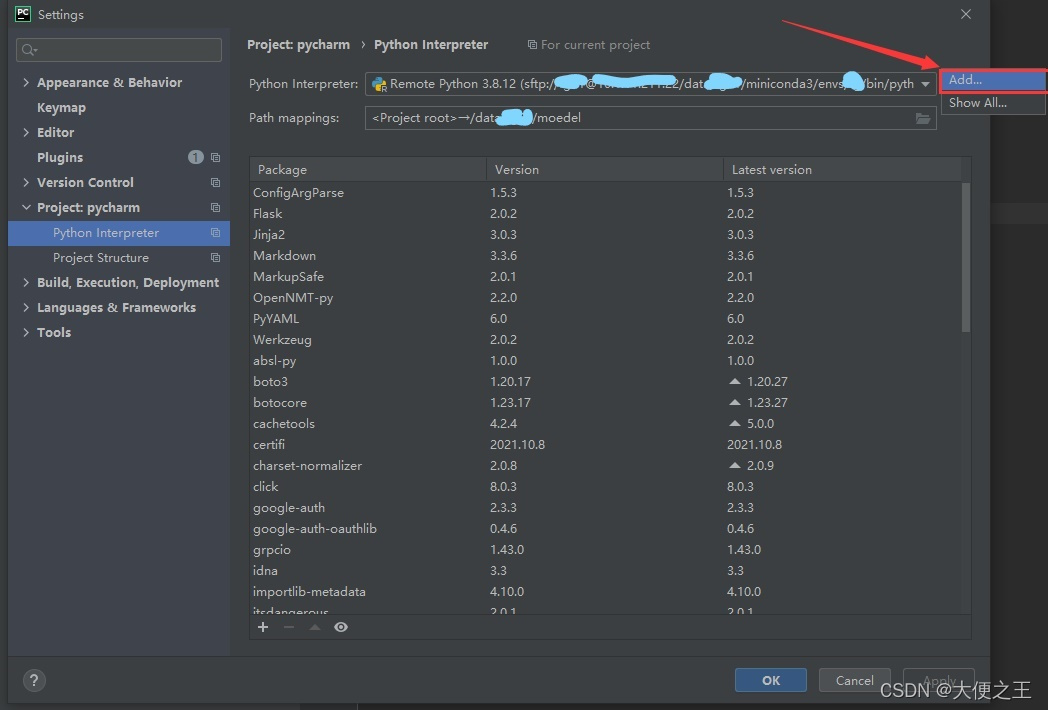This screenshot has width=1048, height=710.
Task: Click the For current project icon
Action: pyautogui.click(x=532, y=45)
